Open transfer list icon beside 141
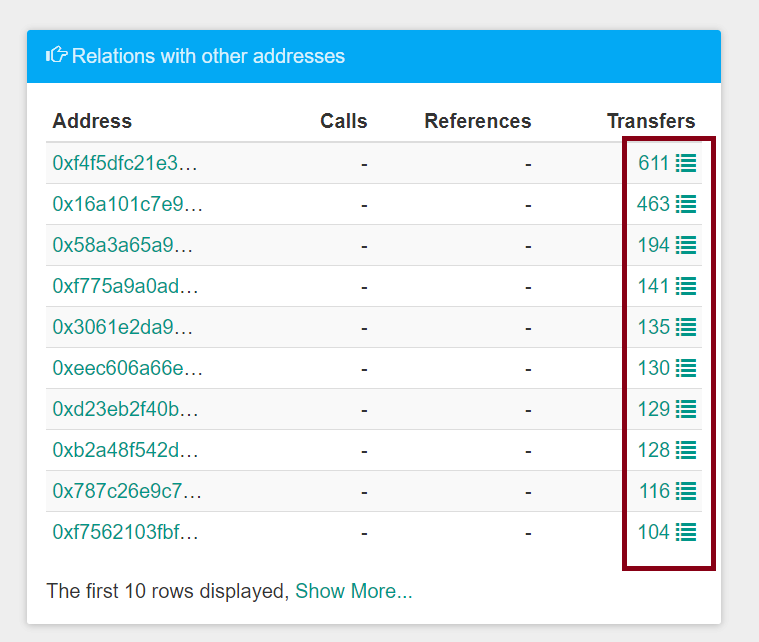The height and width of the screenshot is (642, 759). click(x=686, y=286)
